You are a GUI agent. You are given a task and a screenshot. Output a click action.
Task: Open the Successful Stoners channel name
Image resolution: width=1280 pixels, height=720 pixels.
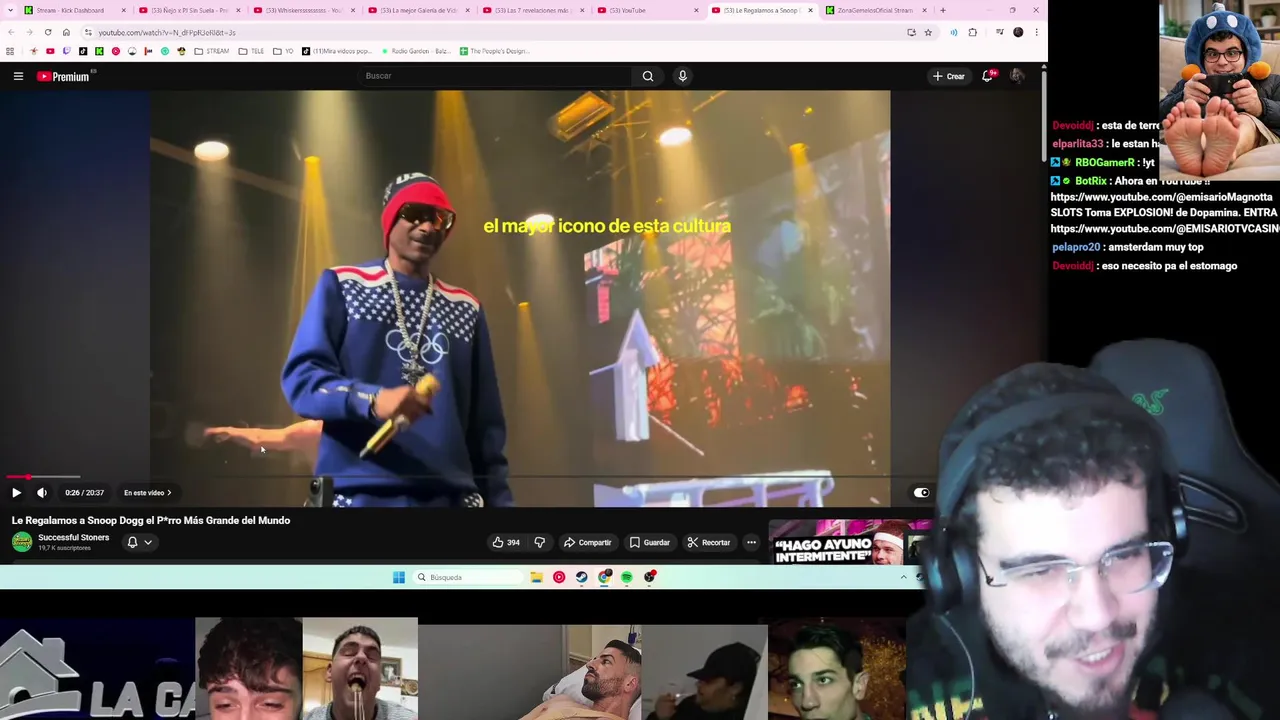pos(73,537)
